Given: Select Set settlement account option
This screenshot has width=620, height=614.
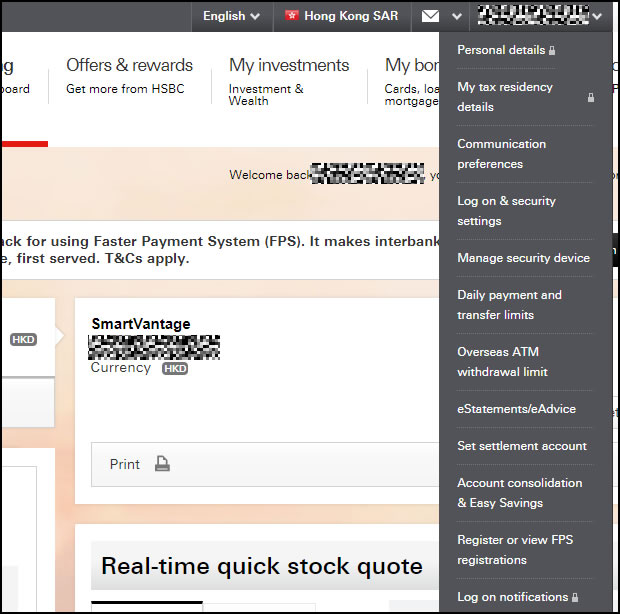Looking at the screenshot, I should point(521,446).
